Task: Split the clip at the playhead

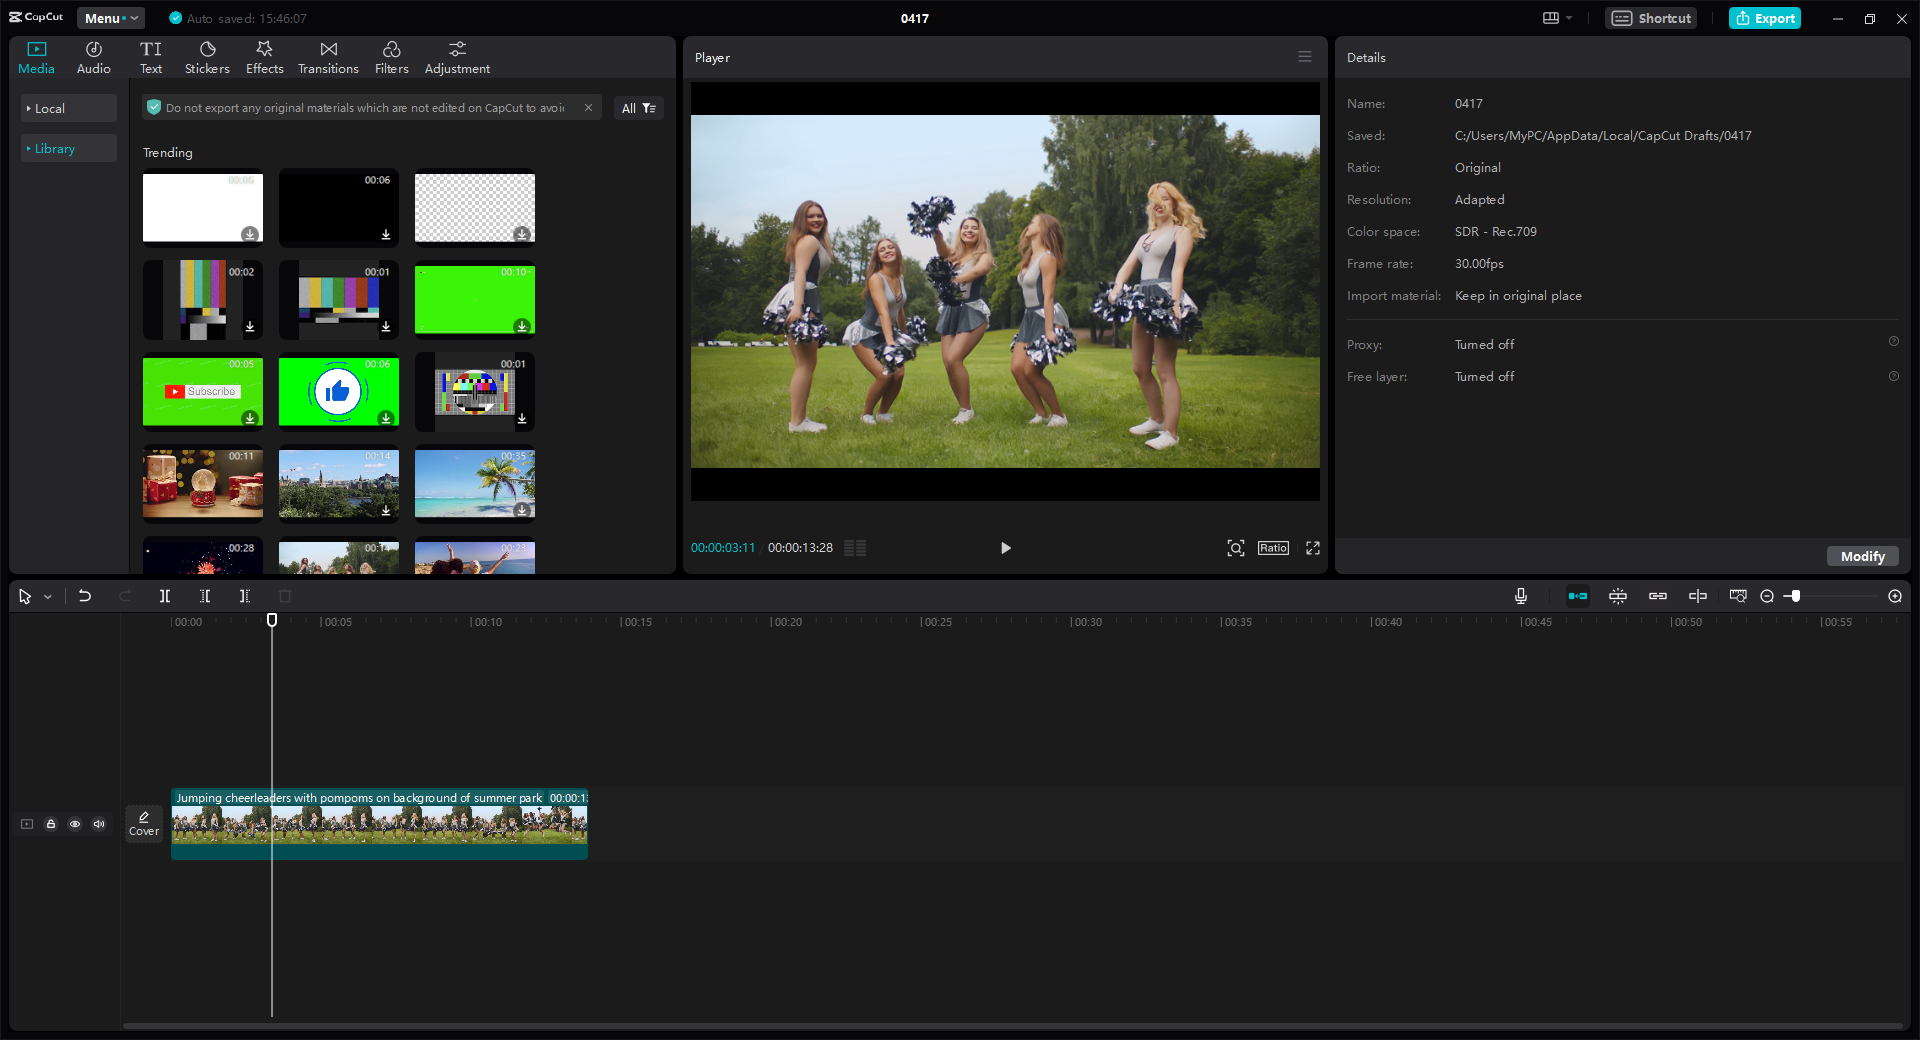Action: pyautogui.click(x=165, y=596)
